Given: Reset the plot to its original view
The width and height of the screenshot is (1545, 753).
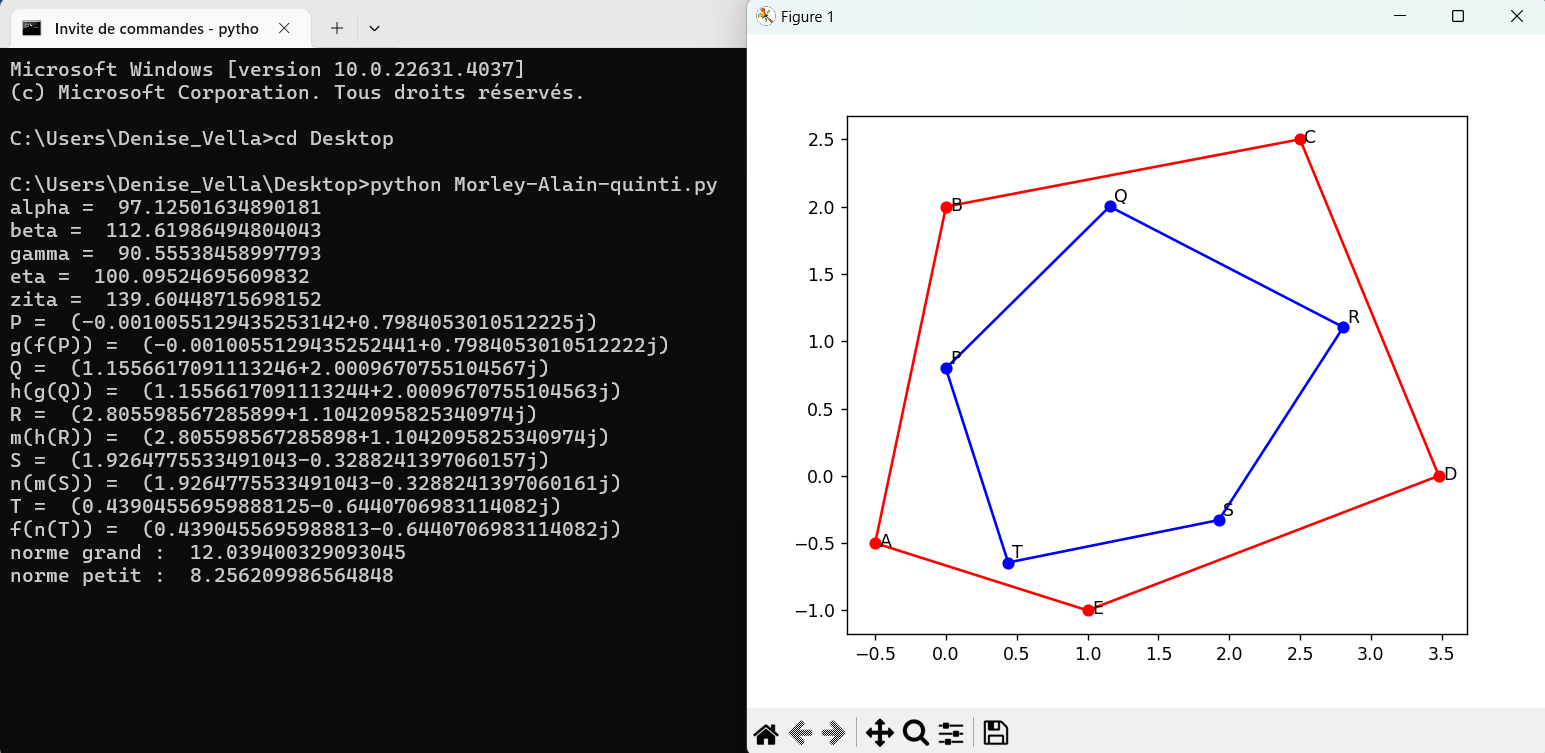Looking at the screenshot, I should tap(766, 734).
